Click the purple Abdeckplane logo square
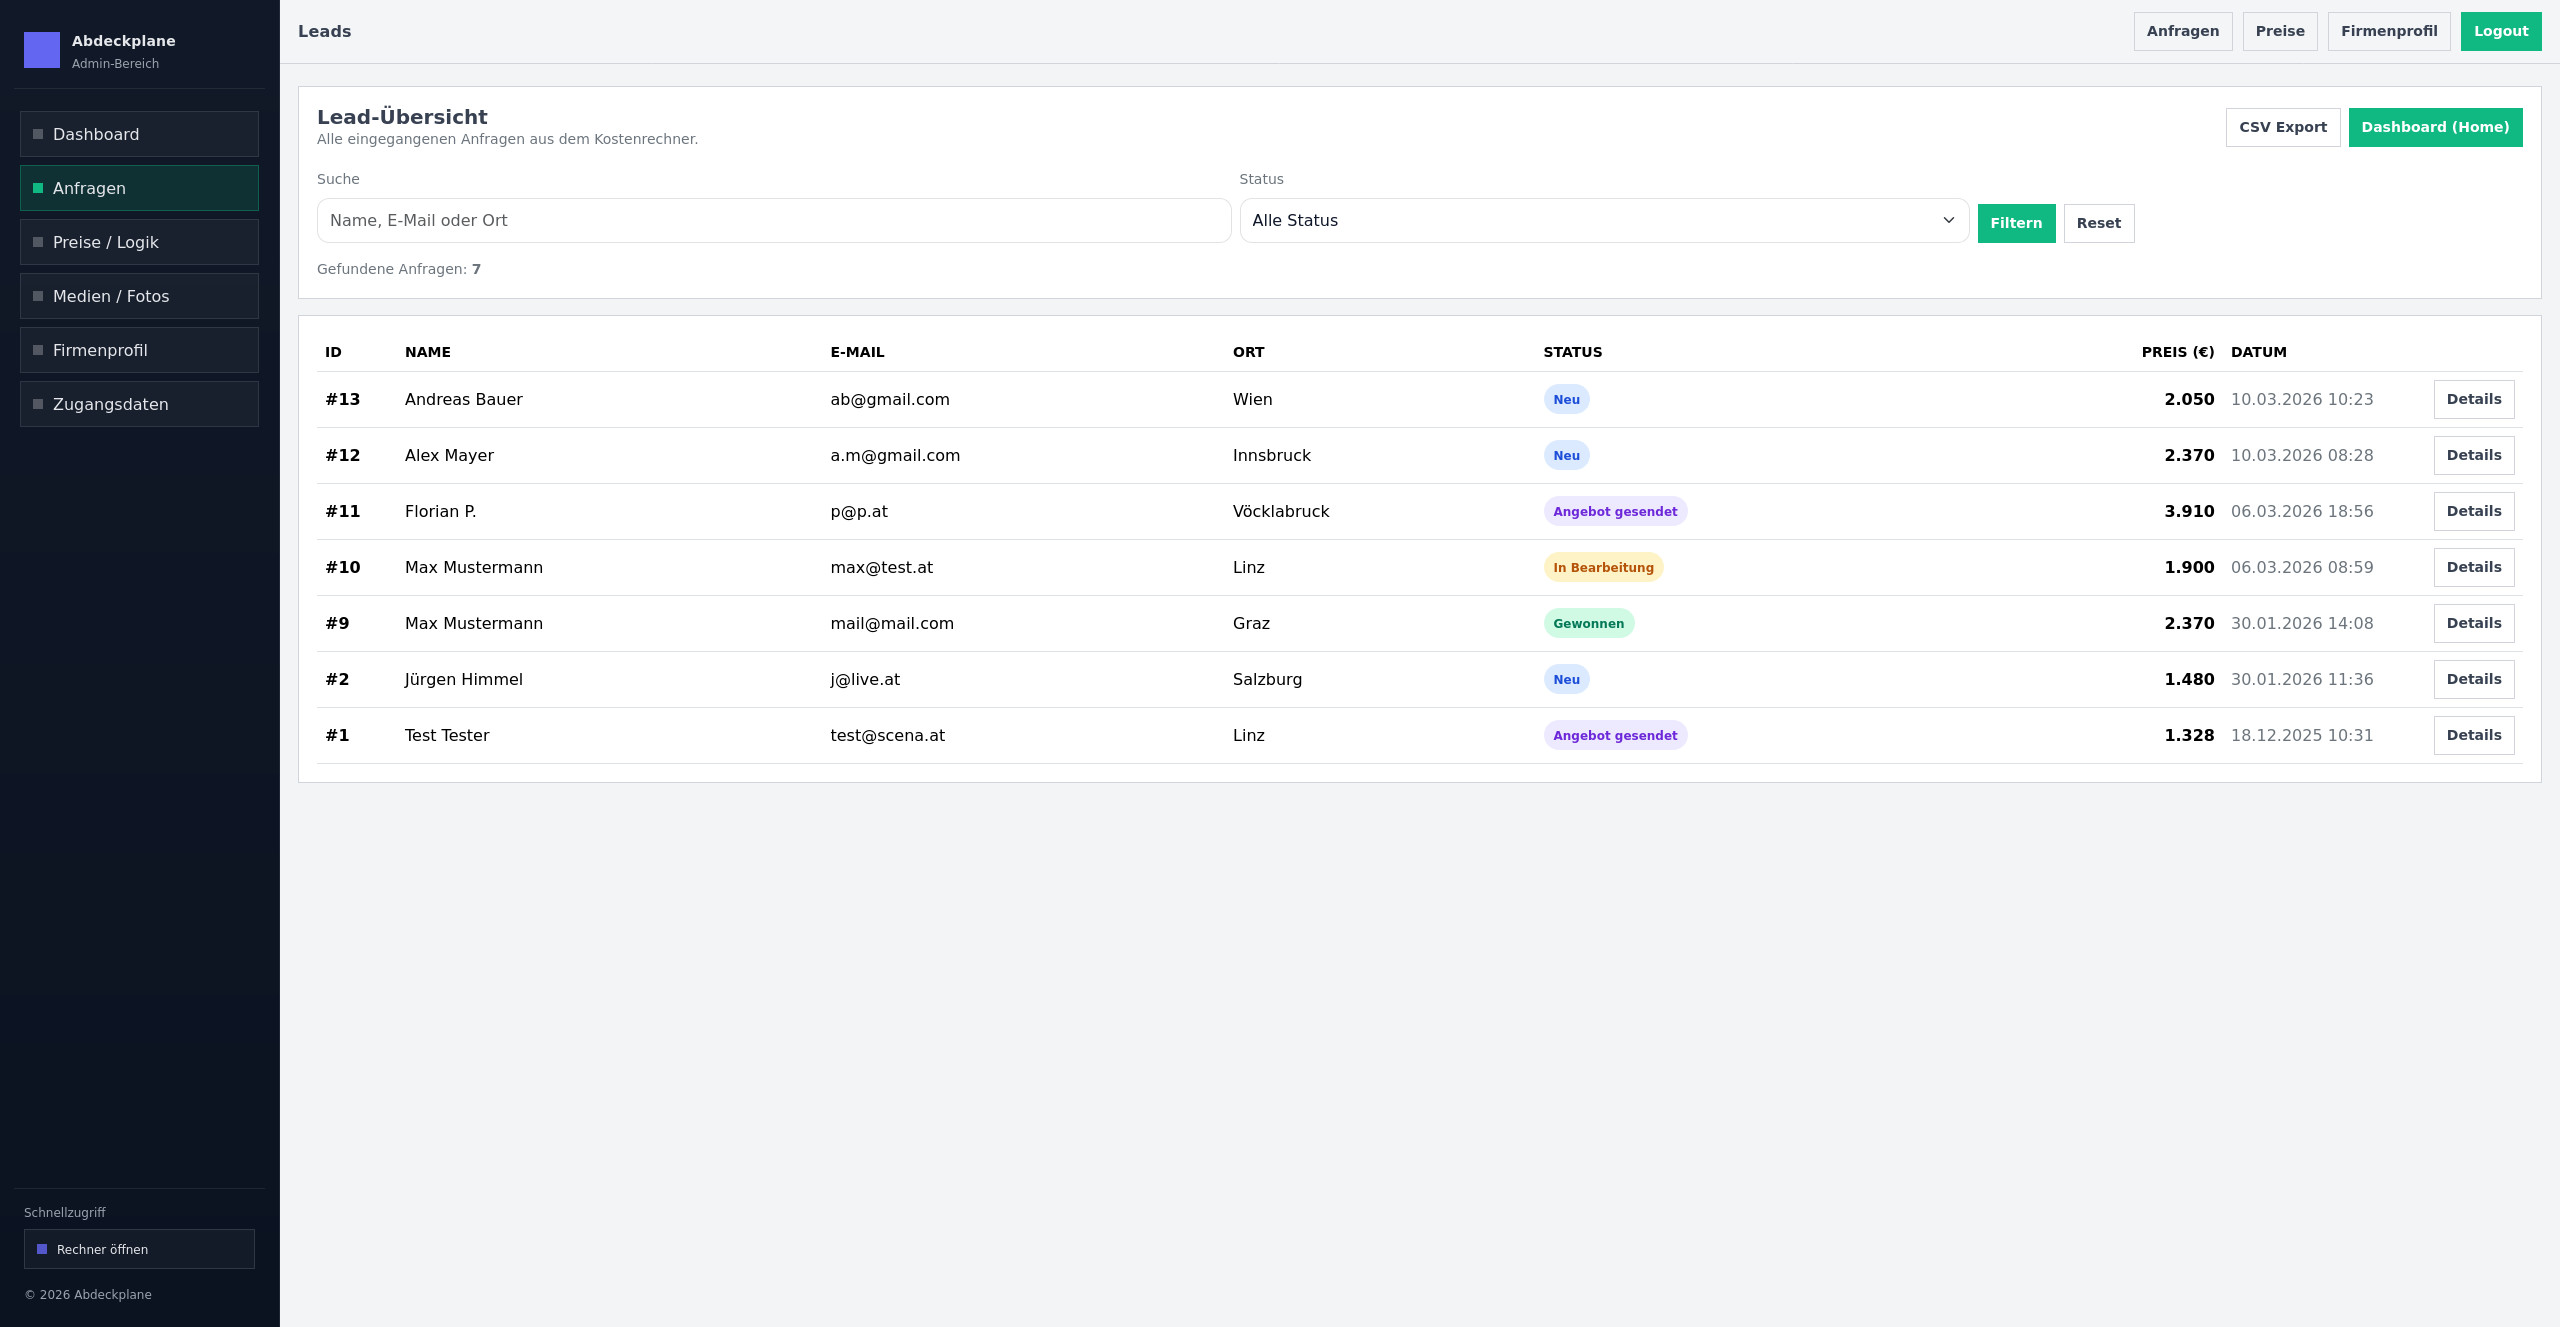This screenshot has width=2560, height=1327. [x=42, y=50]
